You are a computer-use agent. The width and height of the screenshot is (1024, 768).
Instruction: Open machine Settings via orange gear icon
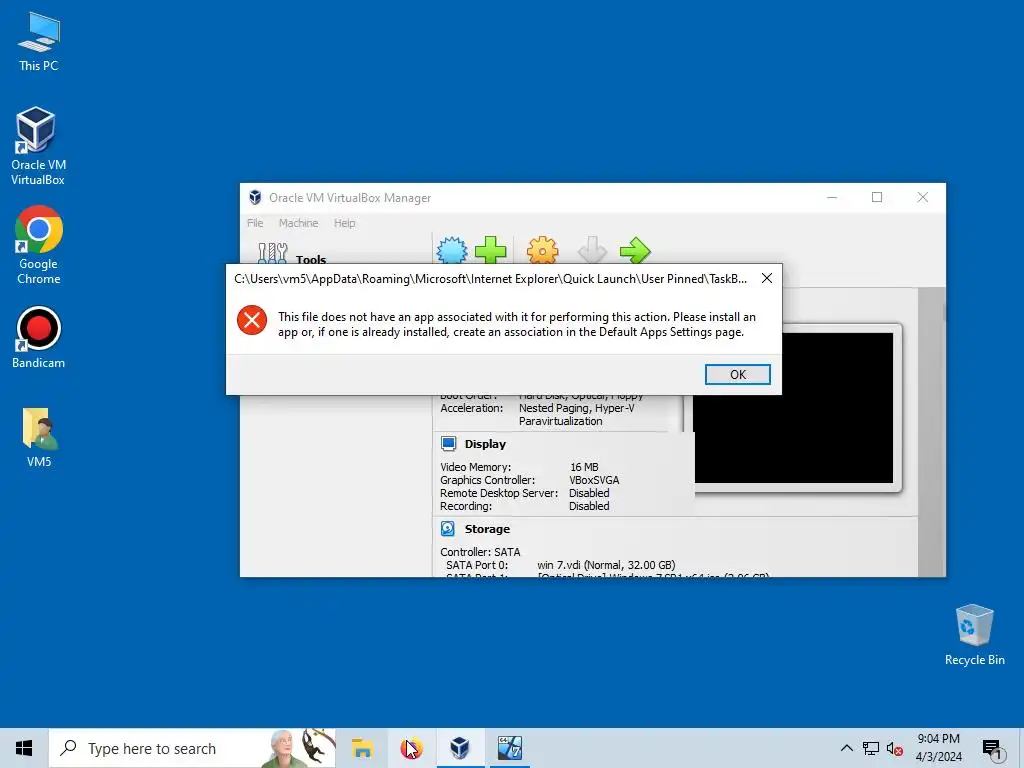543,249
